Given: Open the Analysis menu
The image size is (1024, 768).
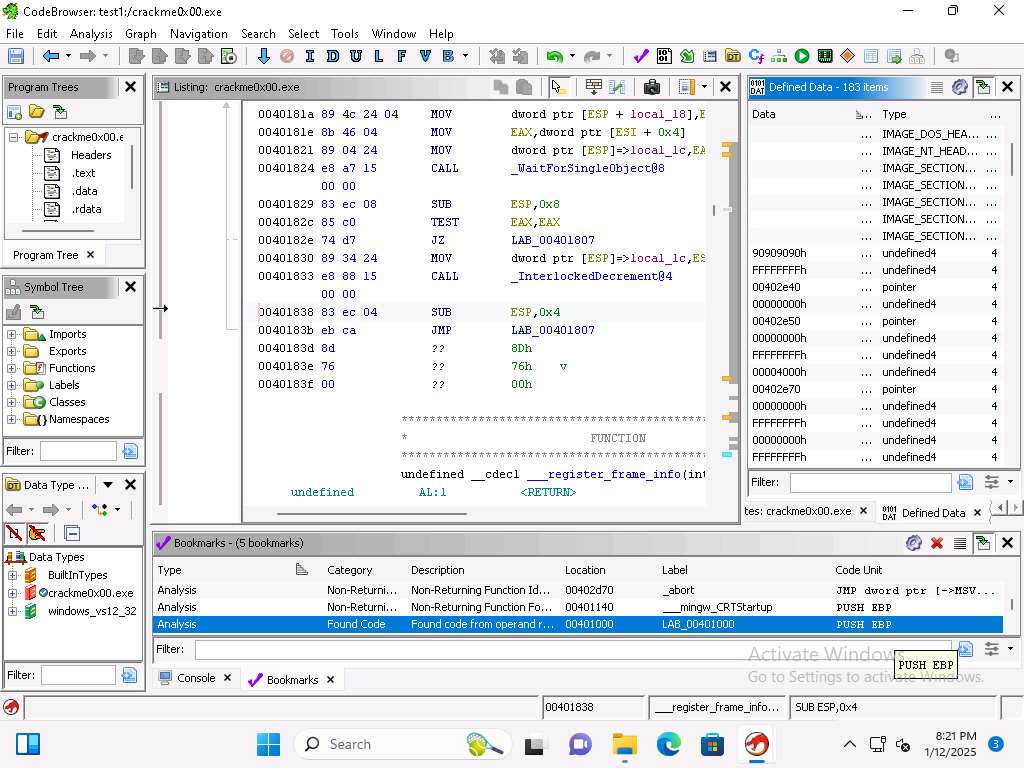Looking at the screenshot, I should [91, 33].
